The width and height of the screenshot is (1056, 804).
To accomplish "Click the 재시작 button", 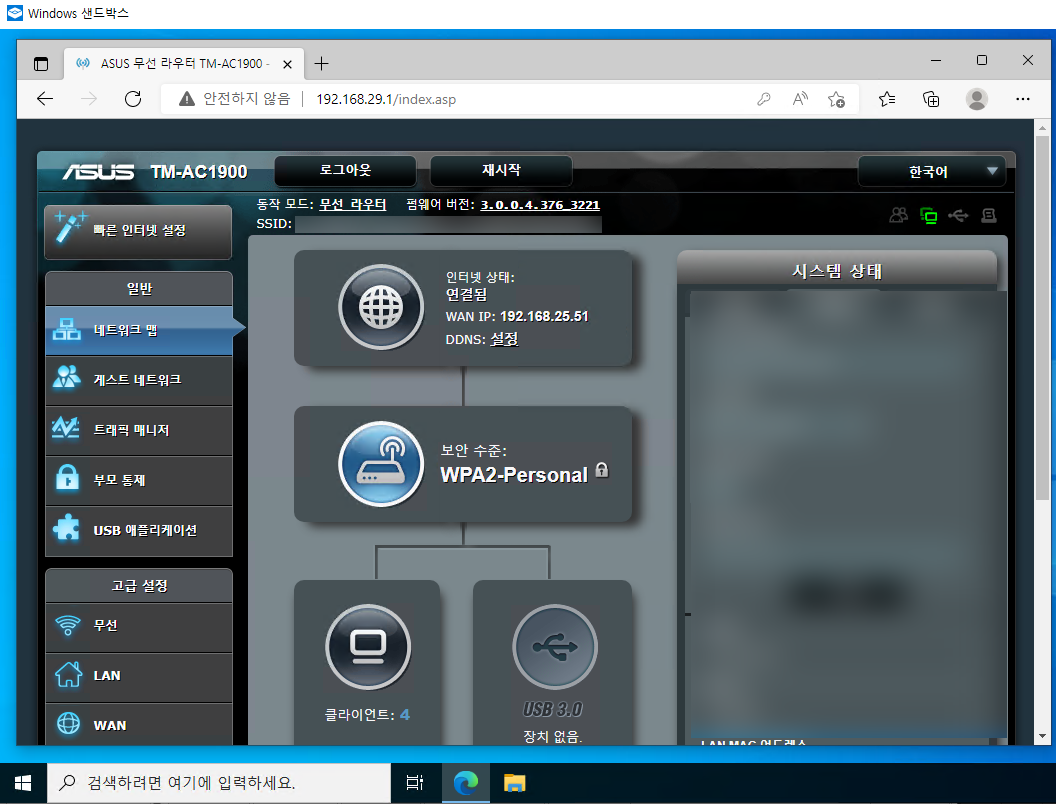I will (501, 170).
